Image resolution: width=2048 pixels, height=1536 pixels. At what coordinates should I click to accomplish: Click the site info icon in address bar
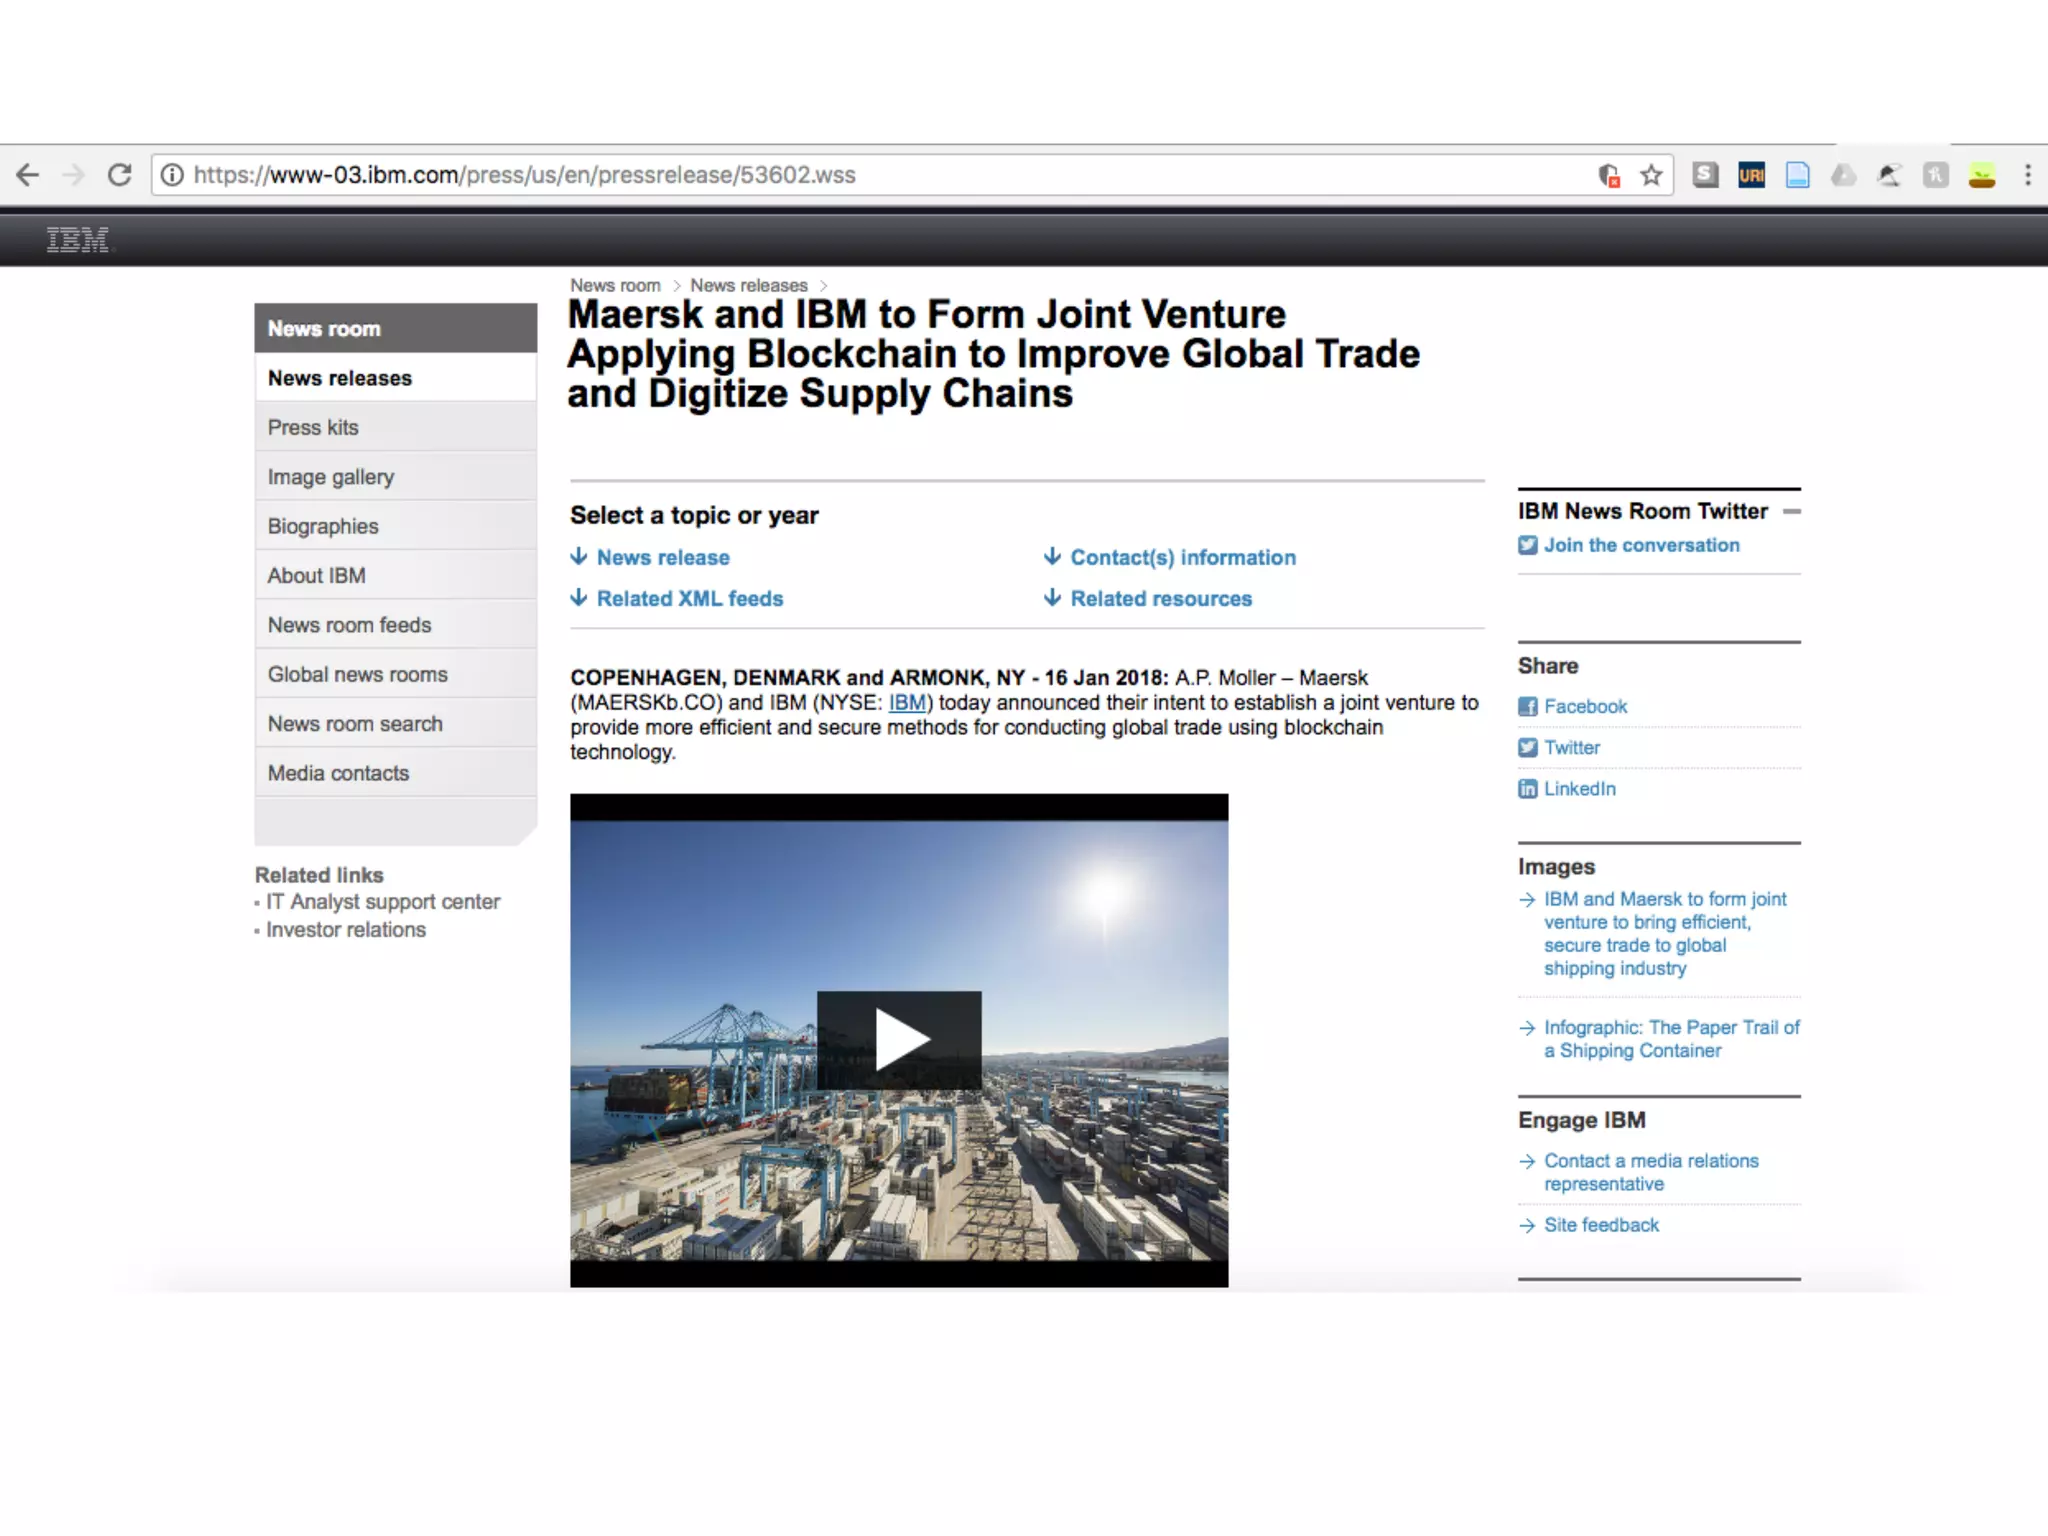173,175
